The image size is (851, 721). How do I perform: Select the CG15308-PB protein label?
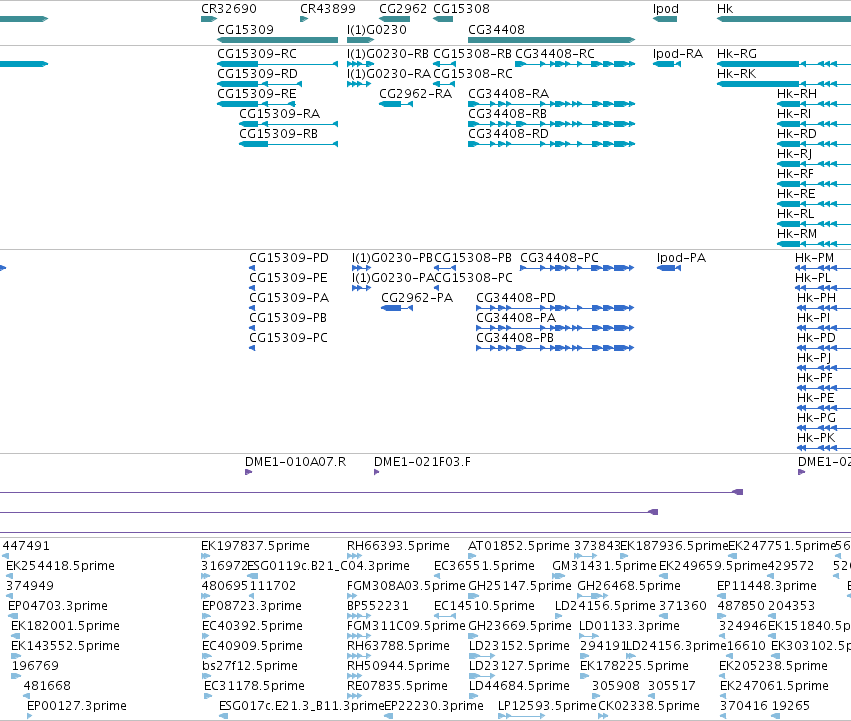click(473, 258)
